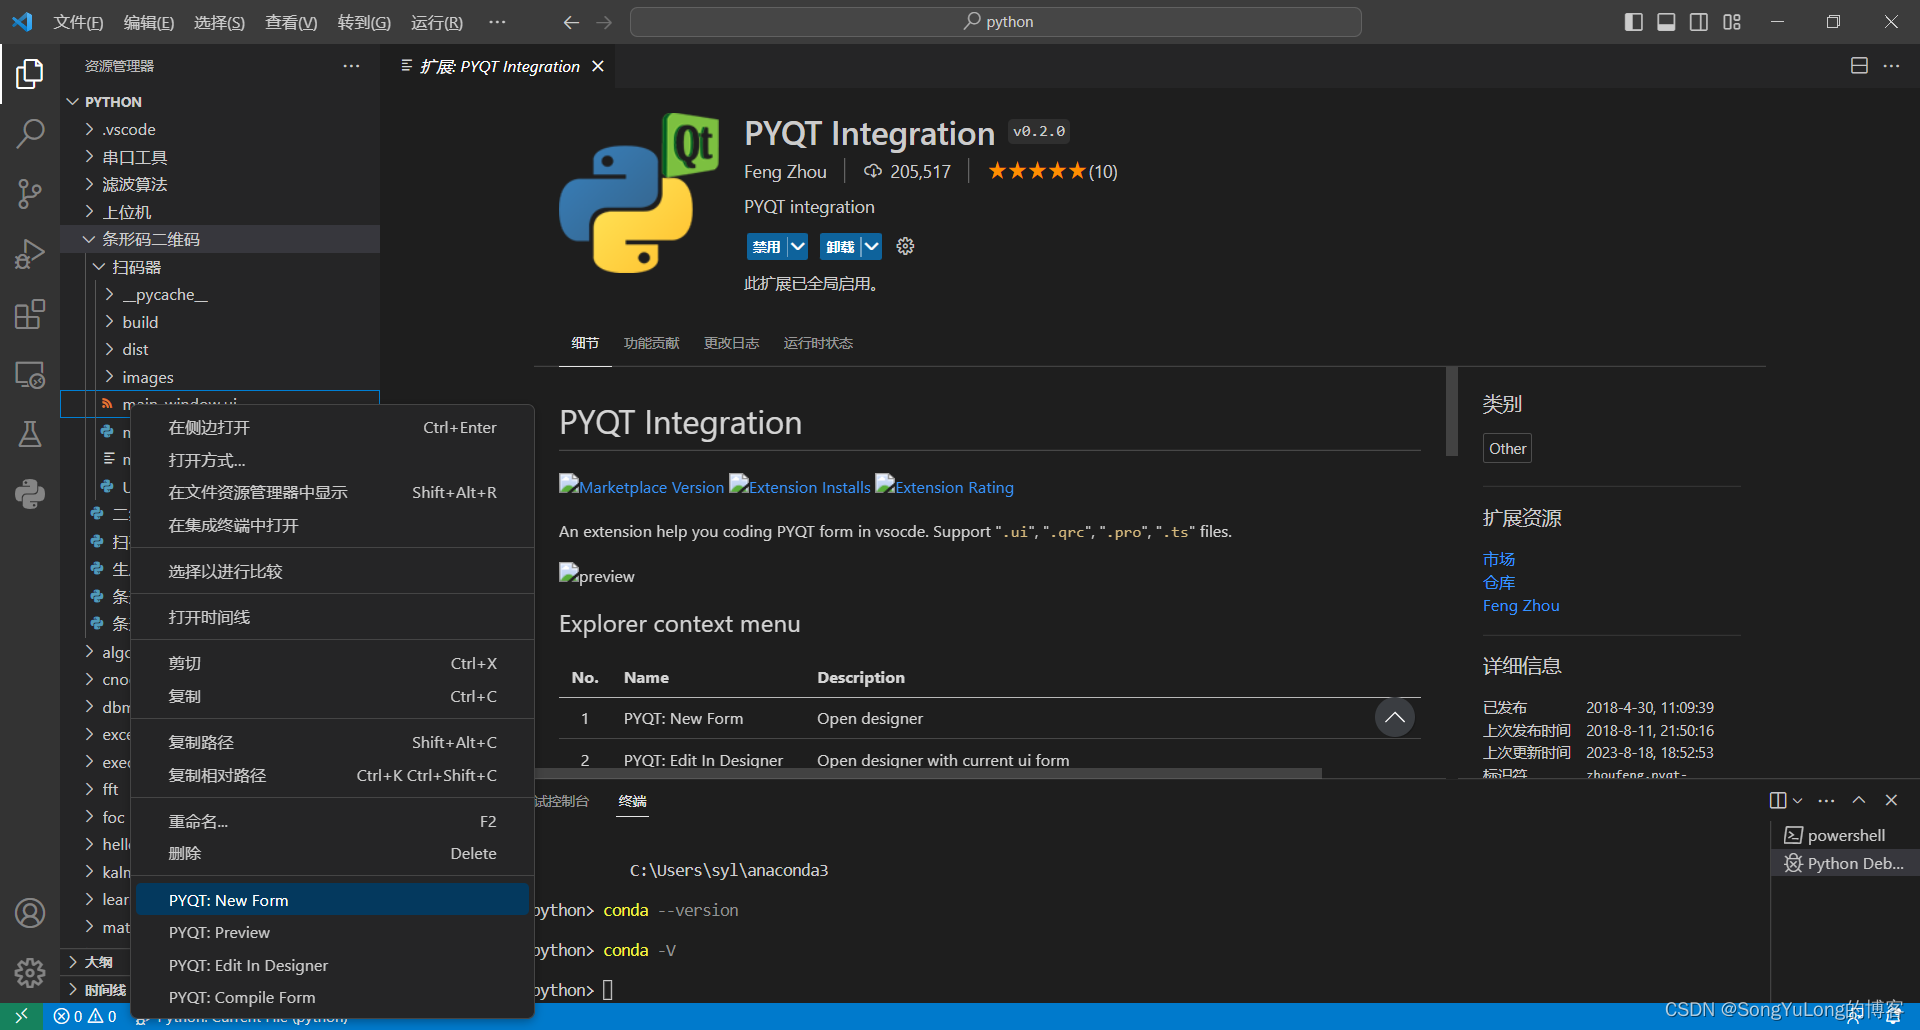
Task: Open split terminal dropdown in panel
Action: (x=1797, y=800)
